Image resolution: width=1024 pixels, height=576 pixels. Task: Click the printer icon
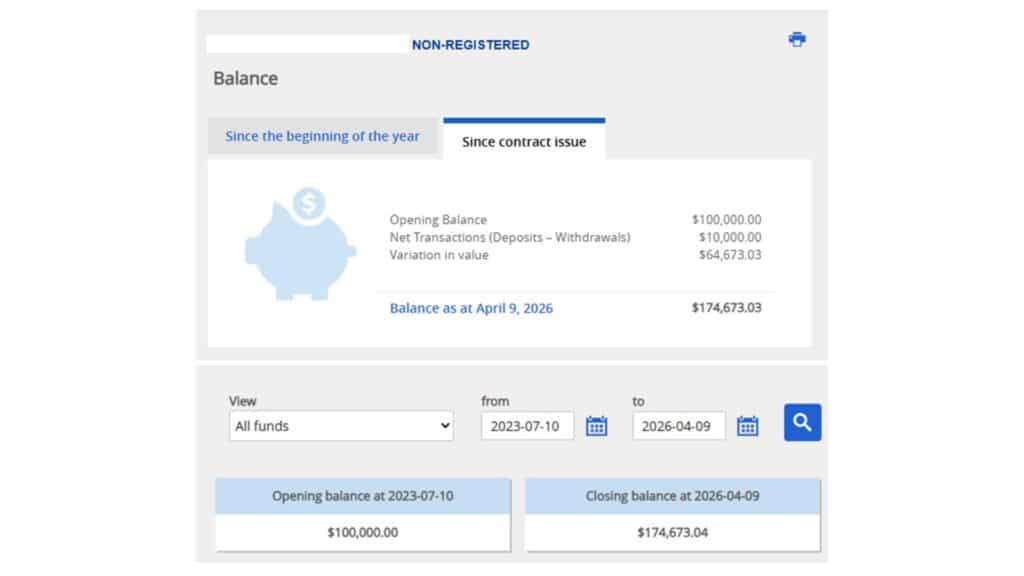[x=797, y=40]
